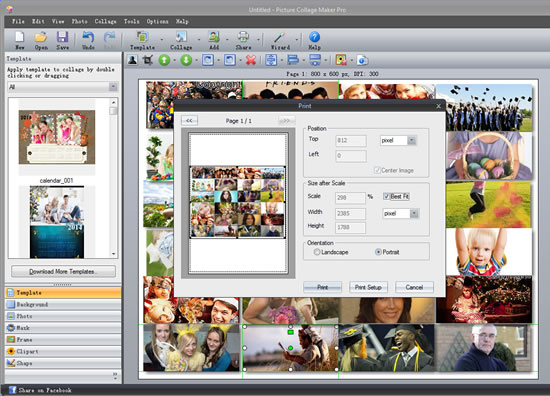
Task: Open the Options menu
Action: tap(157, 21)
